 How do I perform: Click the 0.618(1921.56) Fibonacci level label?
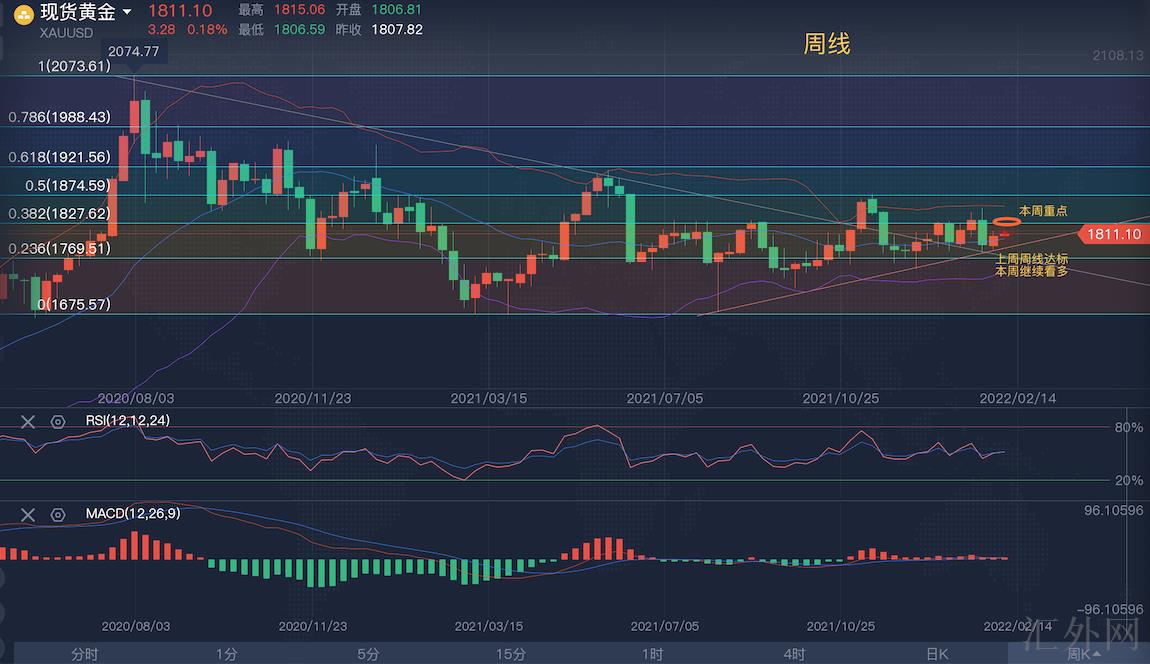point(59,157)
